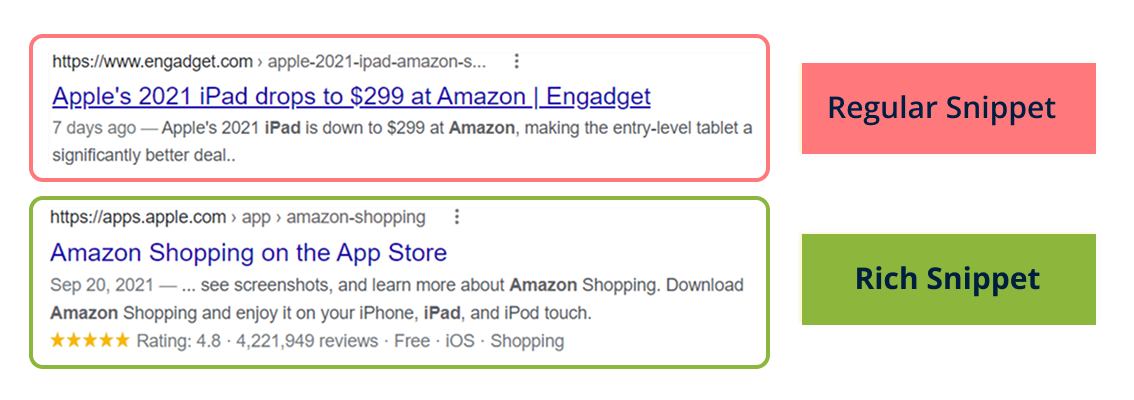Open the Amazon Shopping on the App Store link
1134x400 pixels.
(248, 252)
